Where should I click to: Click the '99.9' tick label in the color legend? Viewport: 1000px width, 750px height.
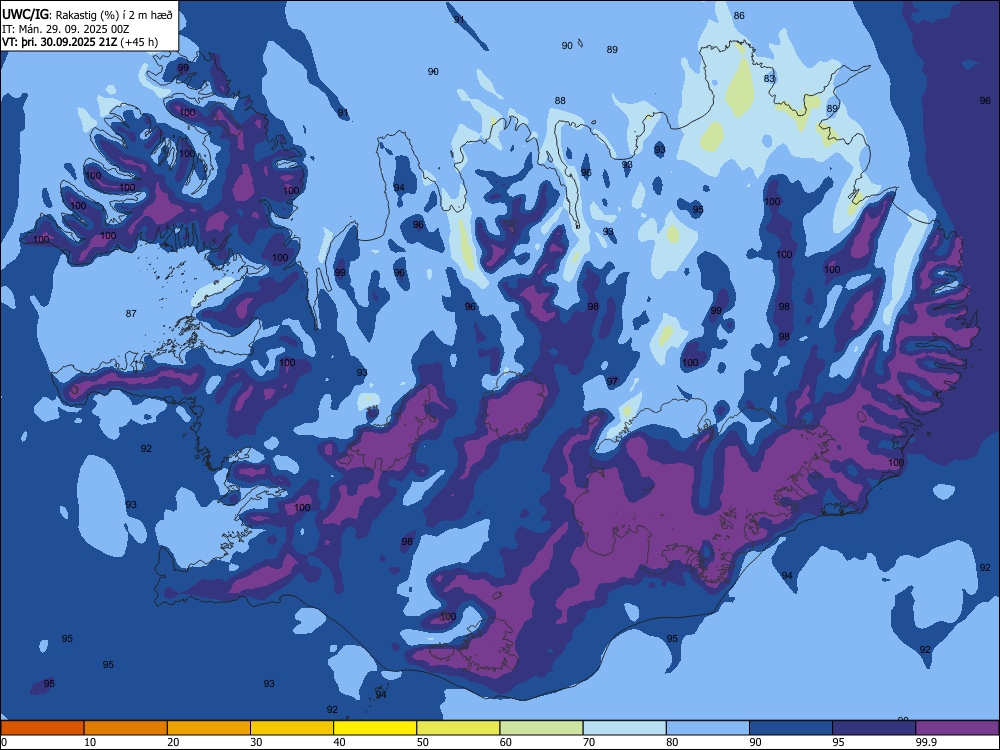[925, 742]
